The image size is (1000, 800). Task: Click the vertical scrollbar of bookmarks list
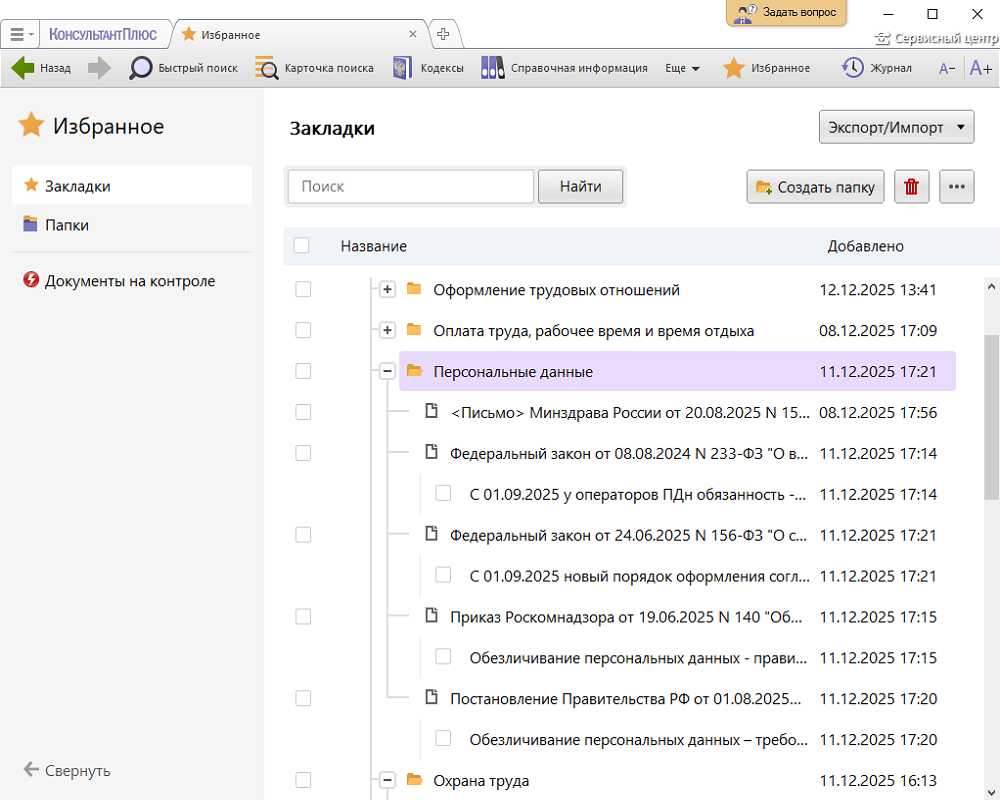pos(991,420)
